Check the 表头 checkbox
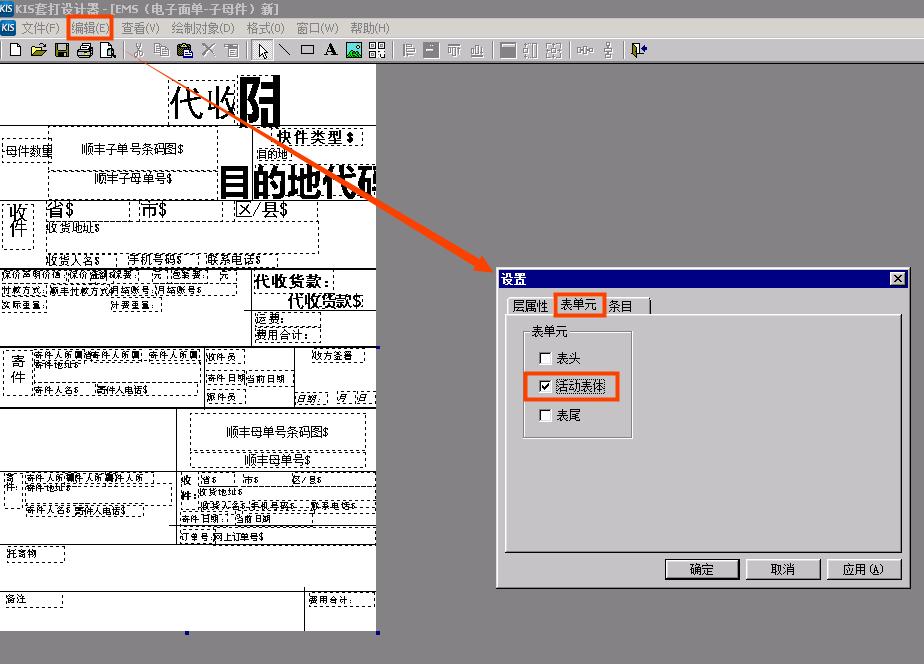 pyautogui.click(x=544, y=357)
